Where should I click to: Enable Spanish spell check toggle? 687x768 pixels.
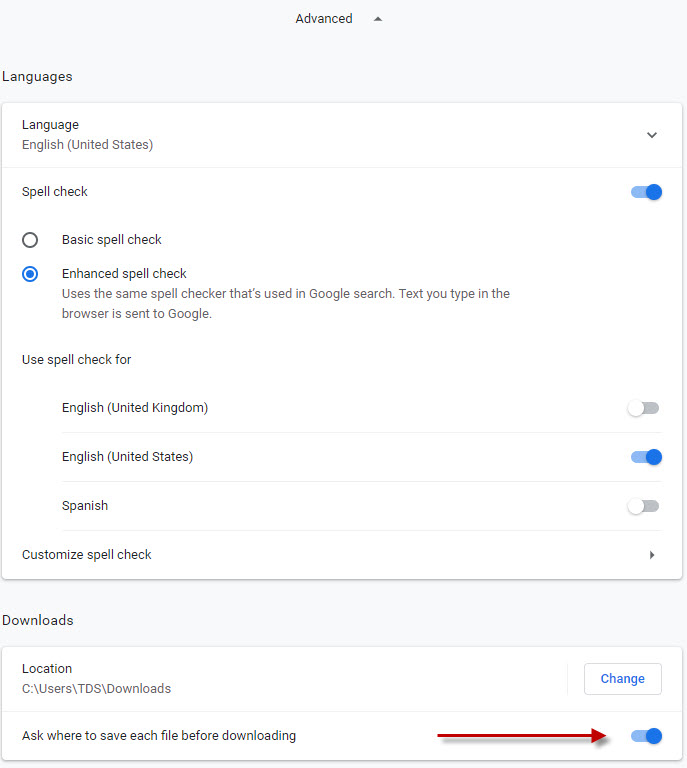pos(643,506)
